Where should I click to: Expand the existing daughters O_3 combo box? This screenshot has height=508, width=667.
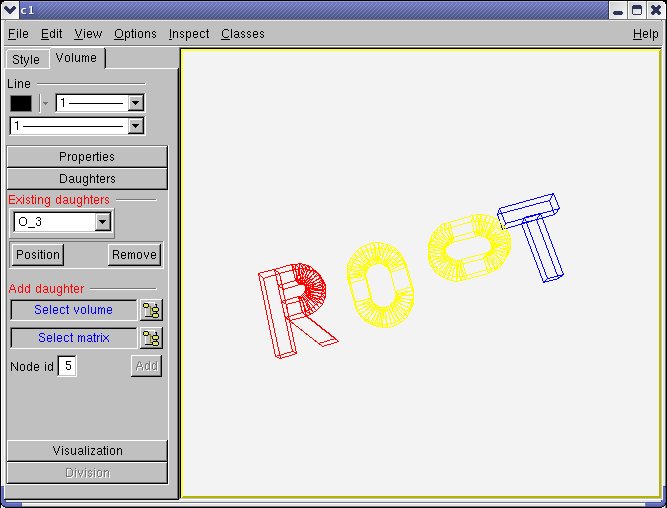pyautogui.click(x=102, y=222)
